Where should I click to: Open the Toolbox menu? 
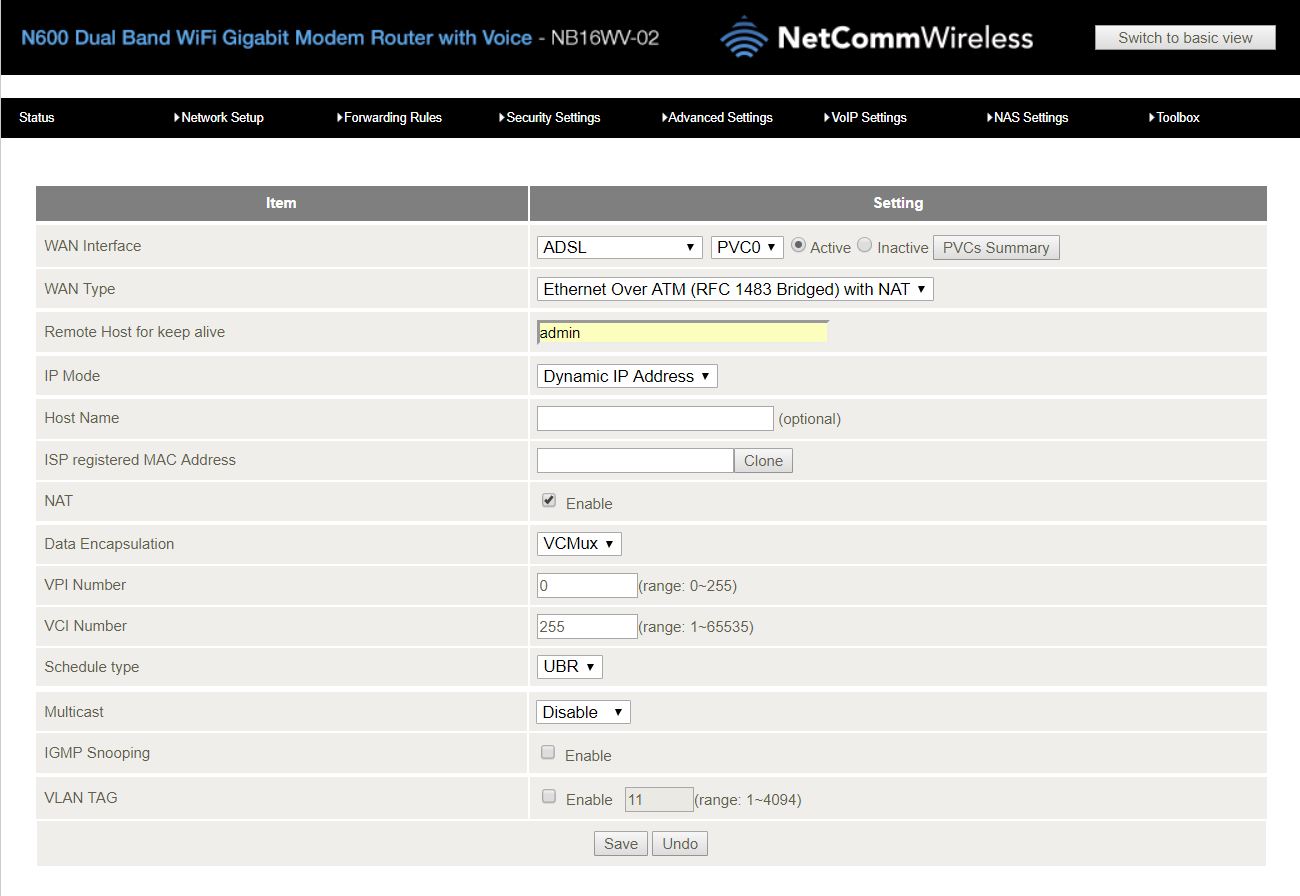[x=1174, y=117]
